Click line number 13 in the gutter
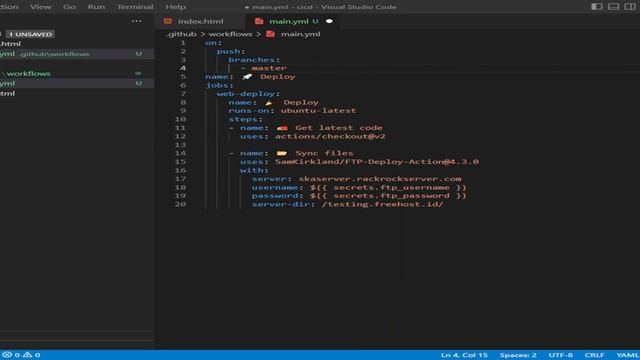The image size is (640, 360). click(180, 145)
